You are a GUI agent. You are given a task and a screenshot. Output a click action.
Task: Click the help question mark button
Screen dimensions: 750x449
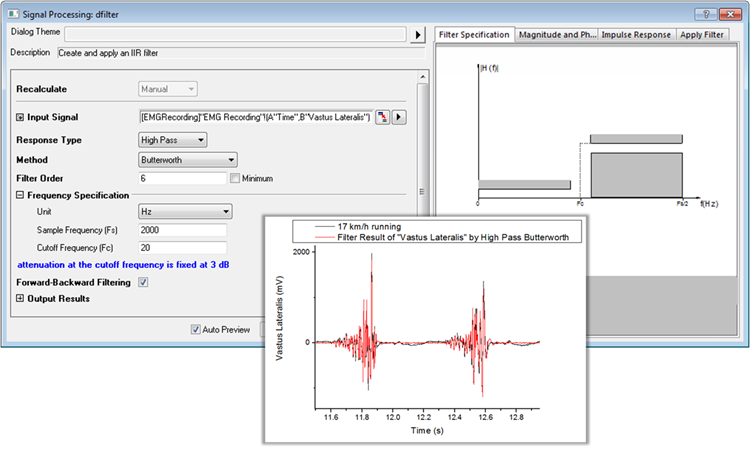coord(709,14)
